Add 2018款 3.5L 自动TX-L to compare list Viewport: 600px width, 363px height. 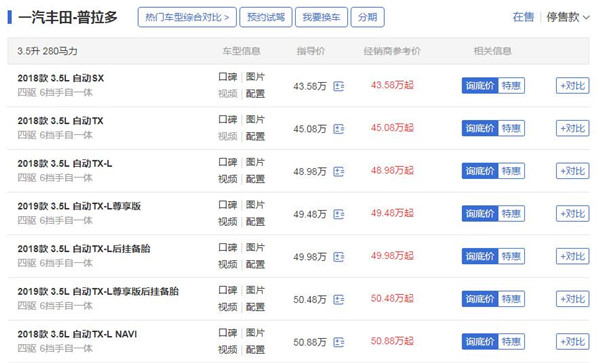point(572,171)
